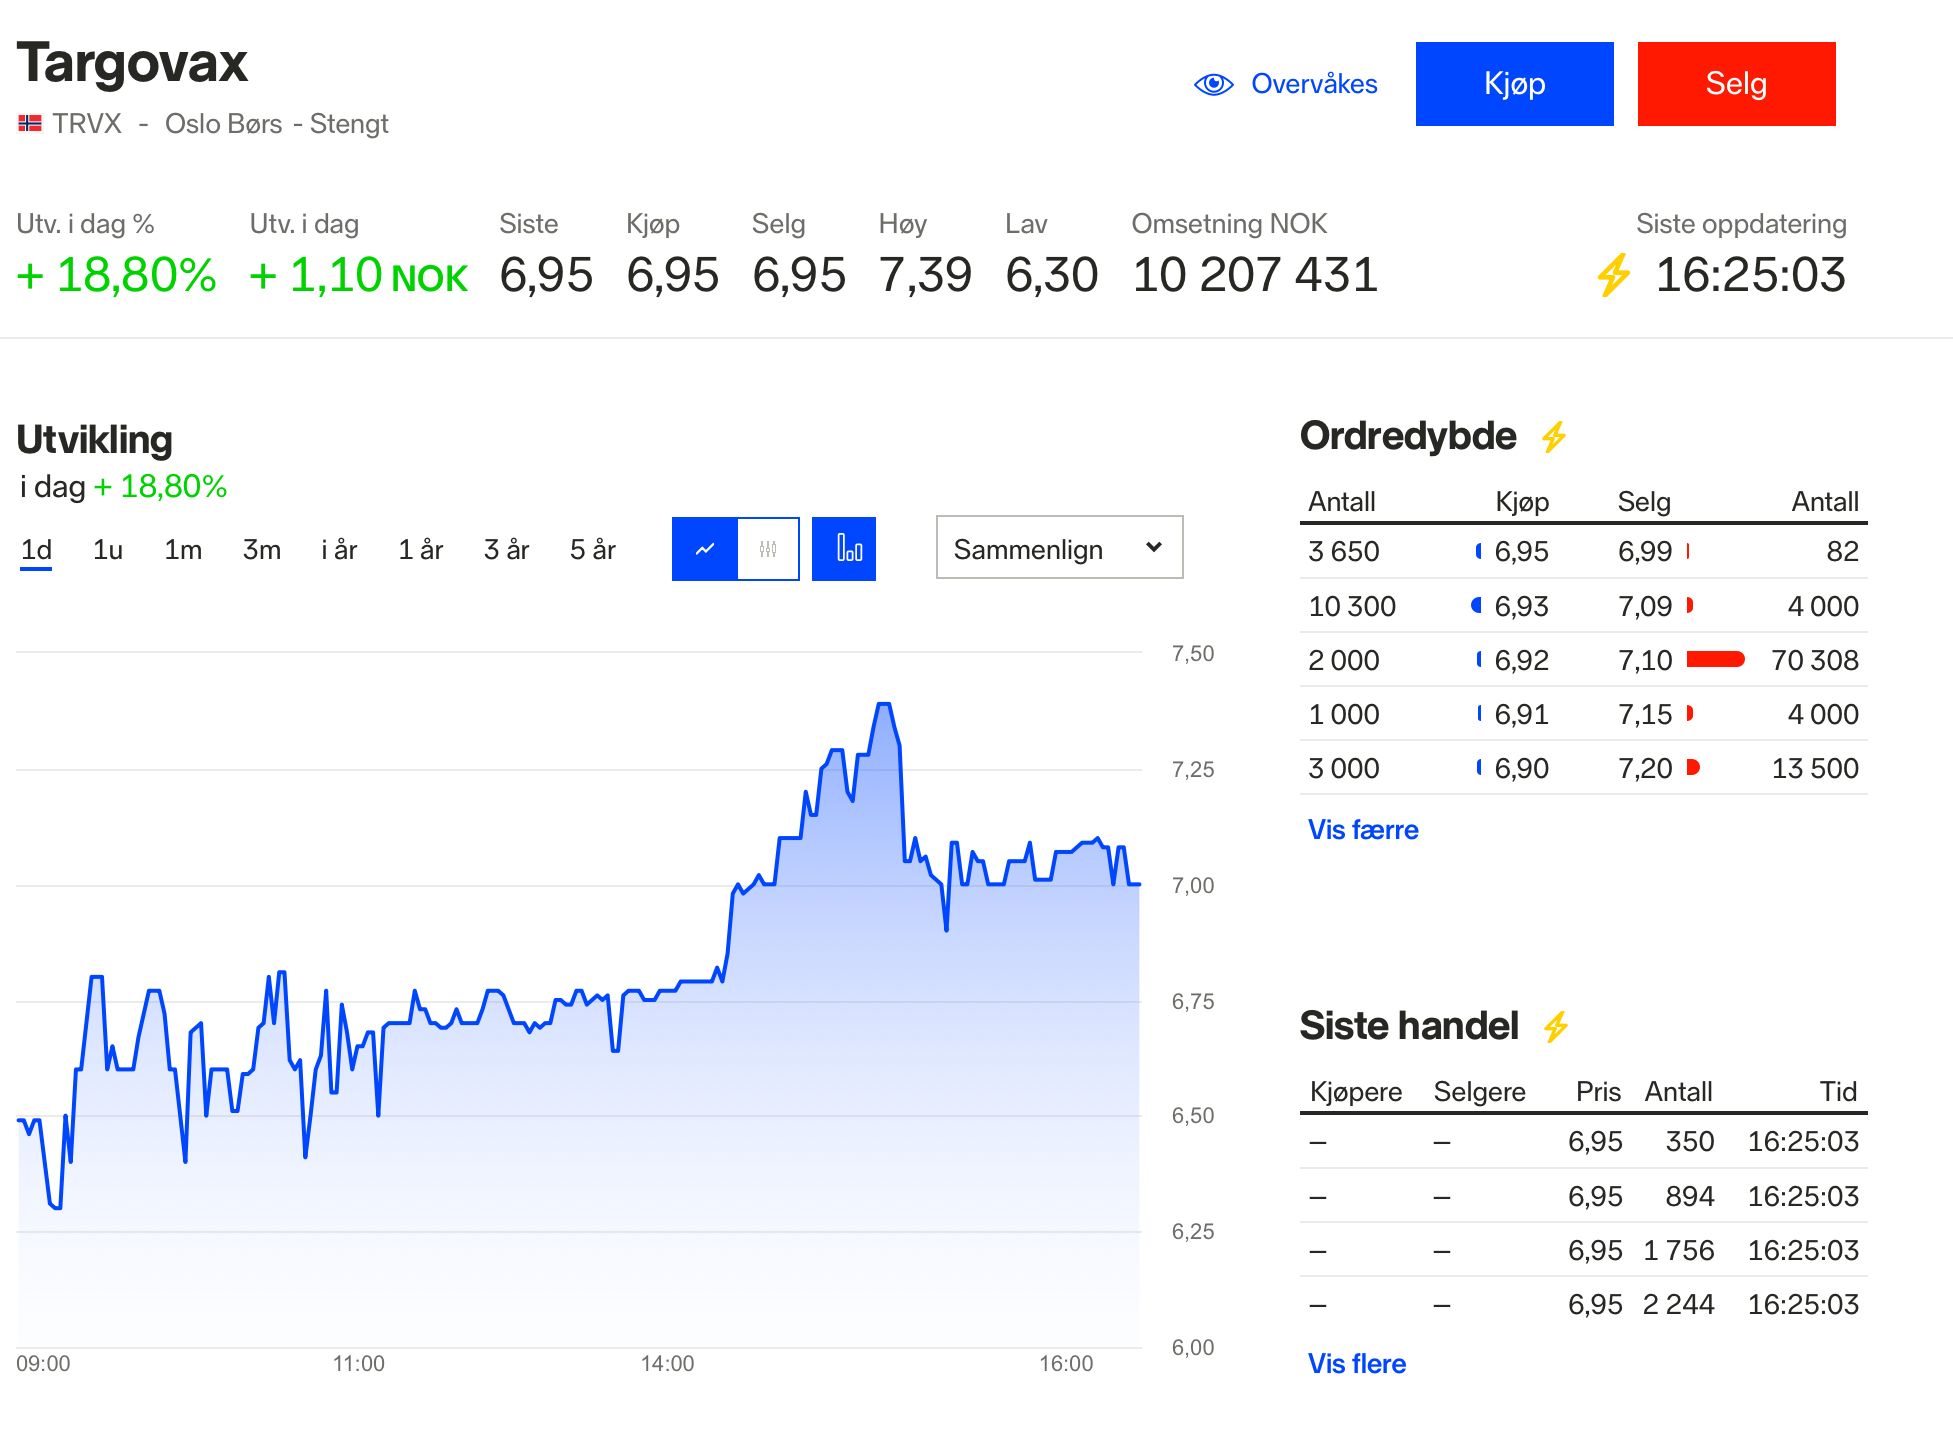Click the 16:25:03 last update time
The image size is (1953, 1450).
click(x=1750, y=275)
